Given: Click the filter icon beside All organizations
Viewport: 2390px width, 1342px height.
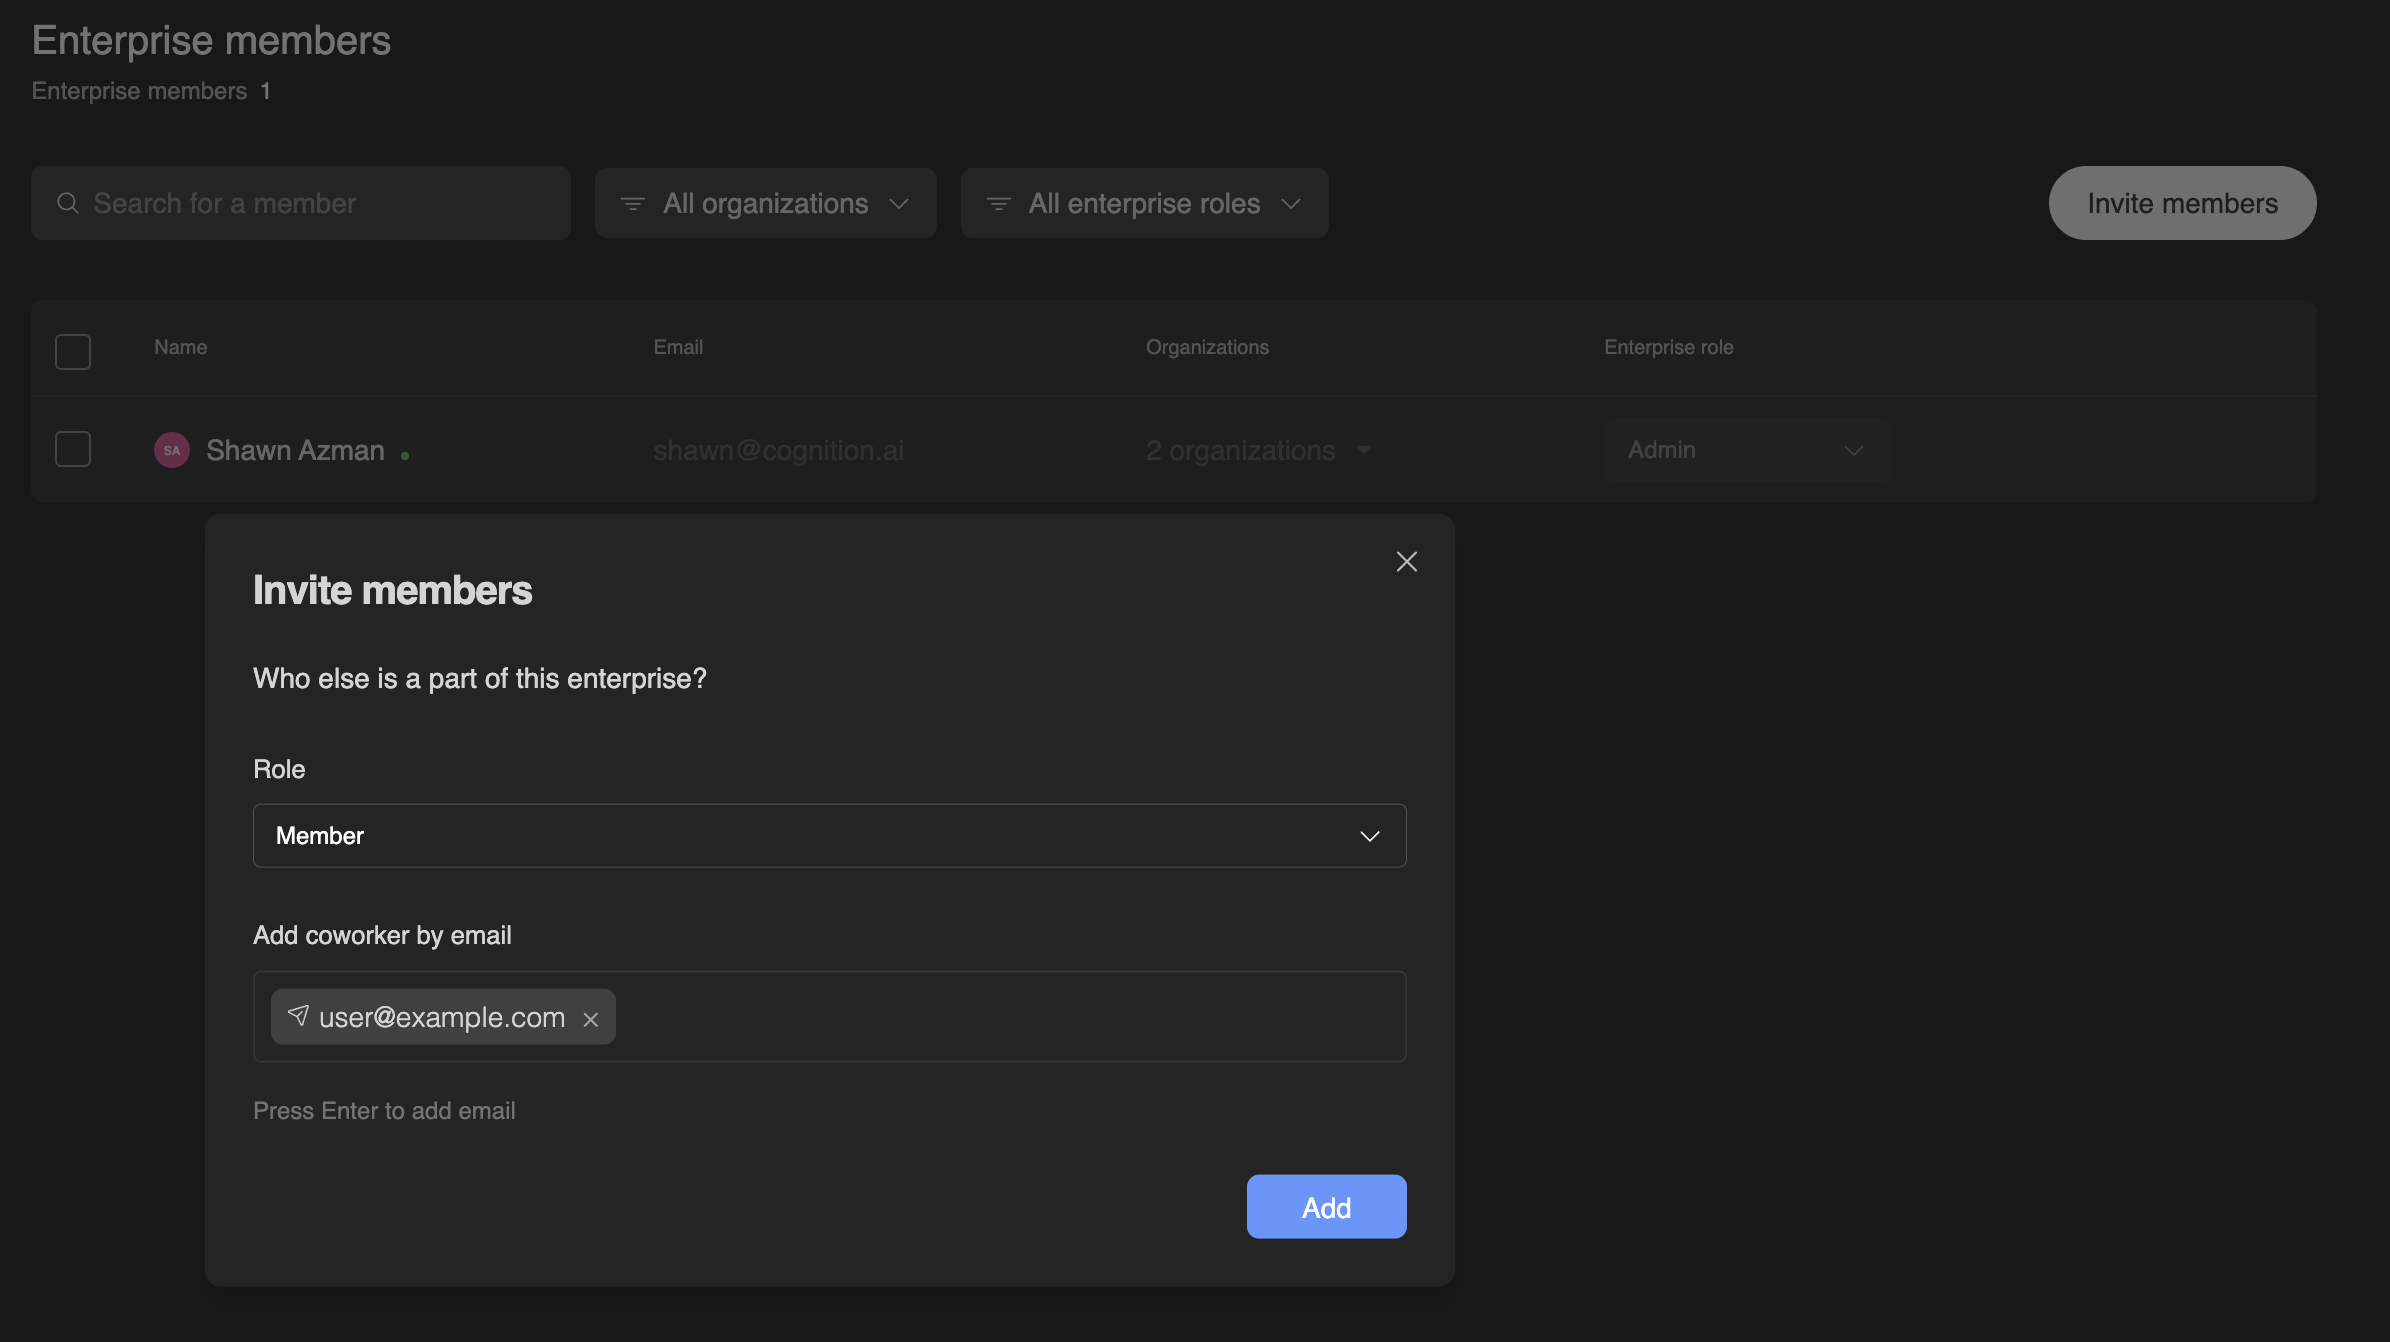Looking at the screenshot, I should [x=632, y=203].
